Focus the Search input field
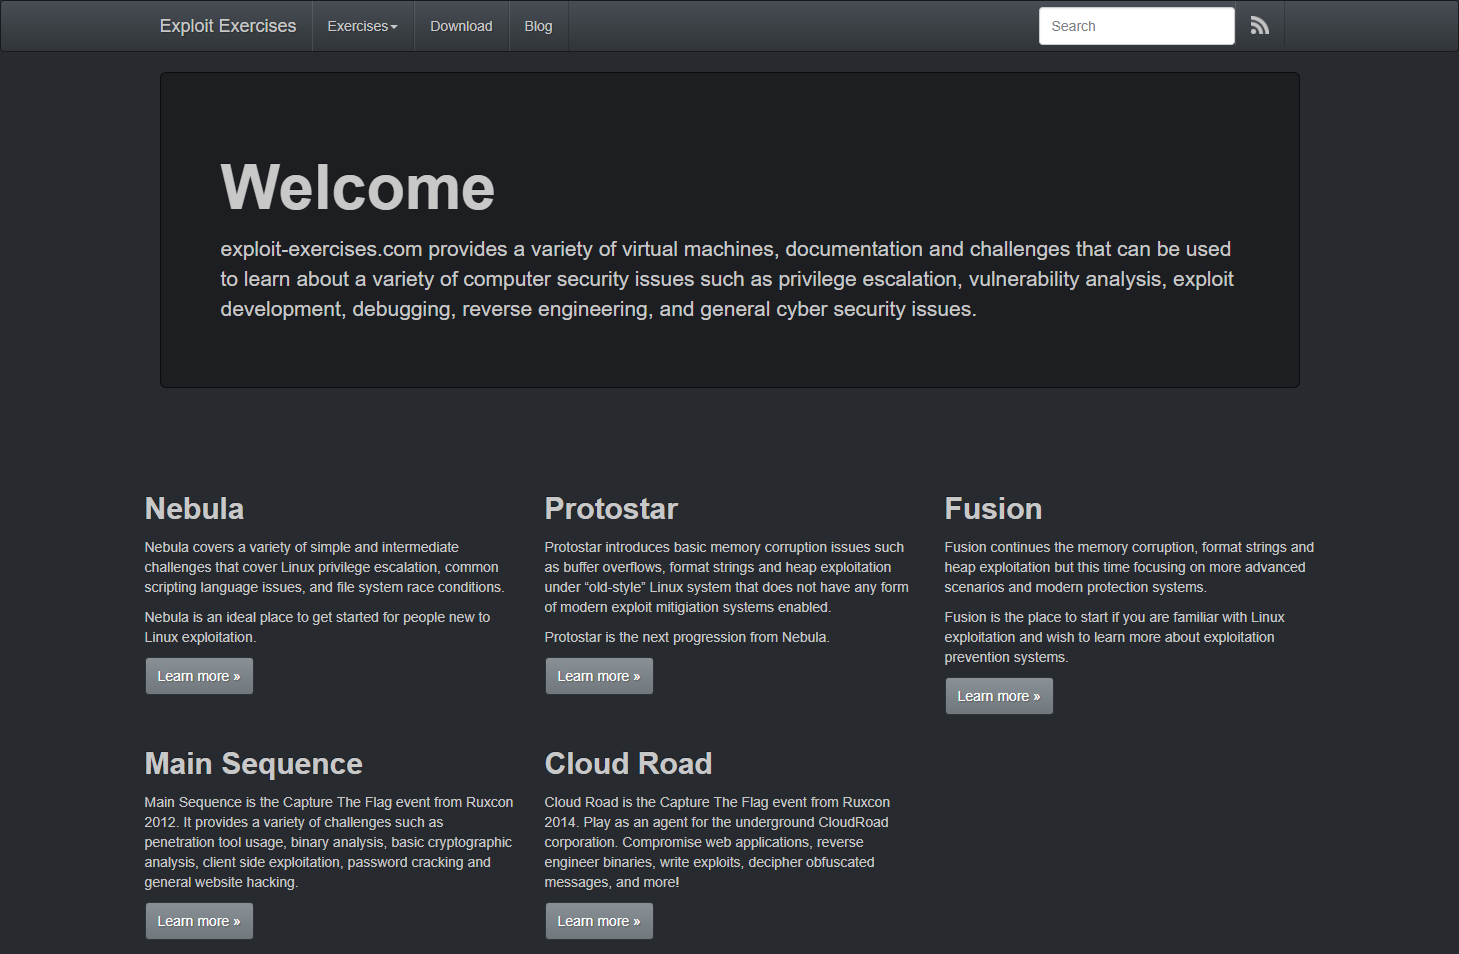The height and width of the screenshot is (954, 1459). 1137,26
